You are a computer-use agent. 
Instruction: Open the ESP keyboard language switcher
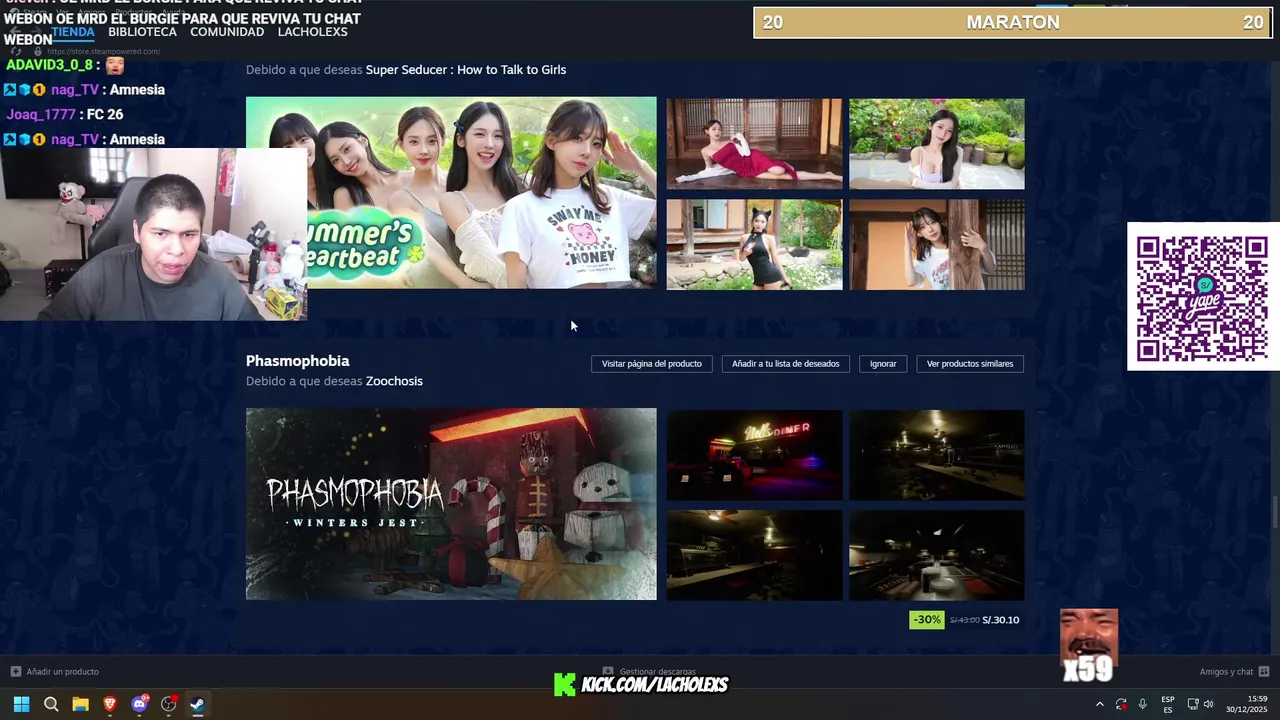tap(1168, 704)
